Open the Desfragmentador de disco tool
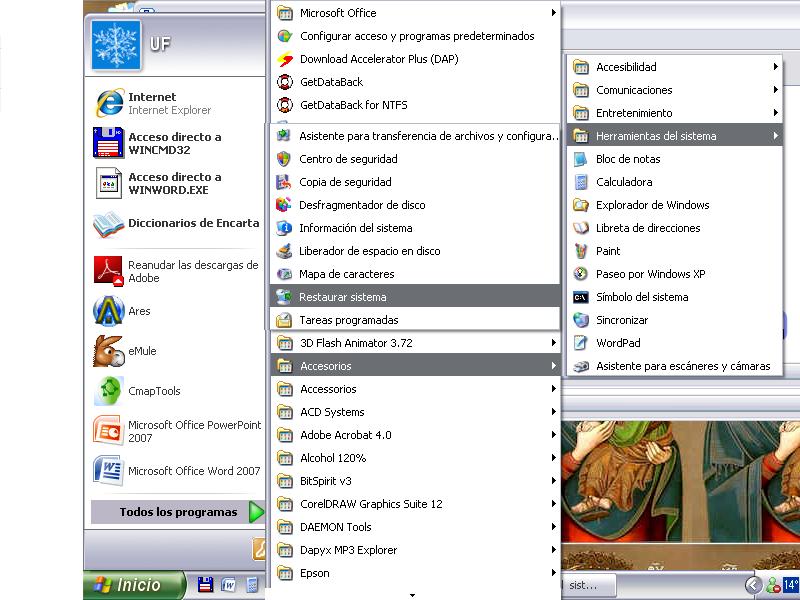Viewport: 800px width, 600px height. [361, 205]
